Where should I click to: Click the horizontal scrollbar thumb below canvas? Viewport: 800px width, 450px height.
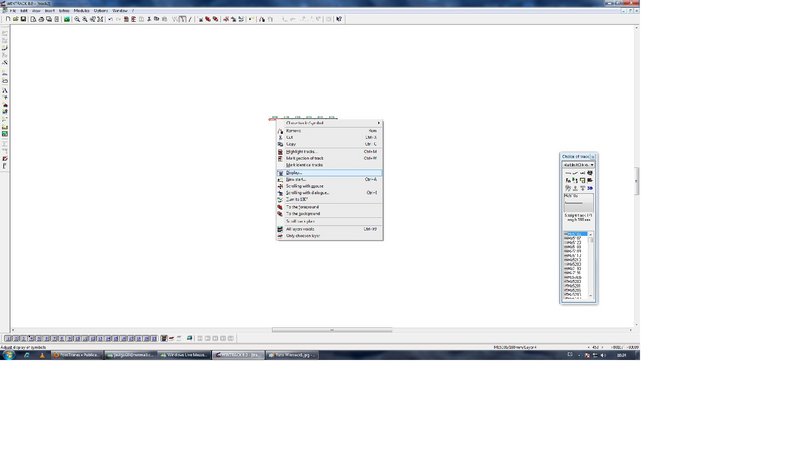(x=332, y=330)
